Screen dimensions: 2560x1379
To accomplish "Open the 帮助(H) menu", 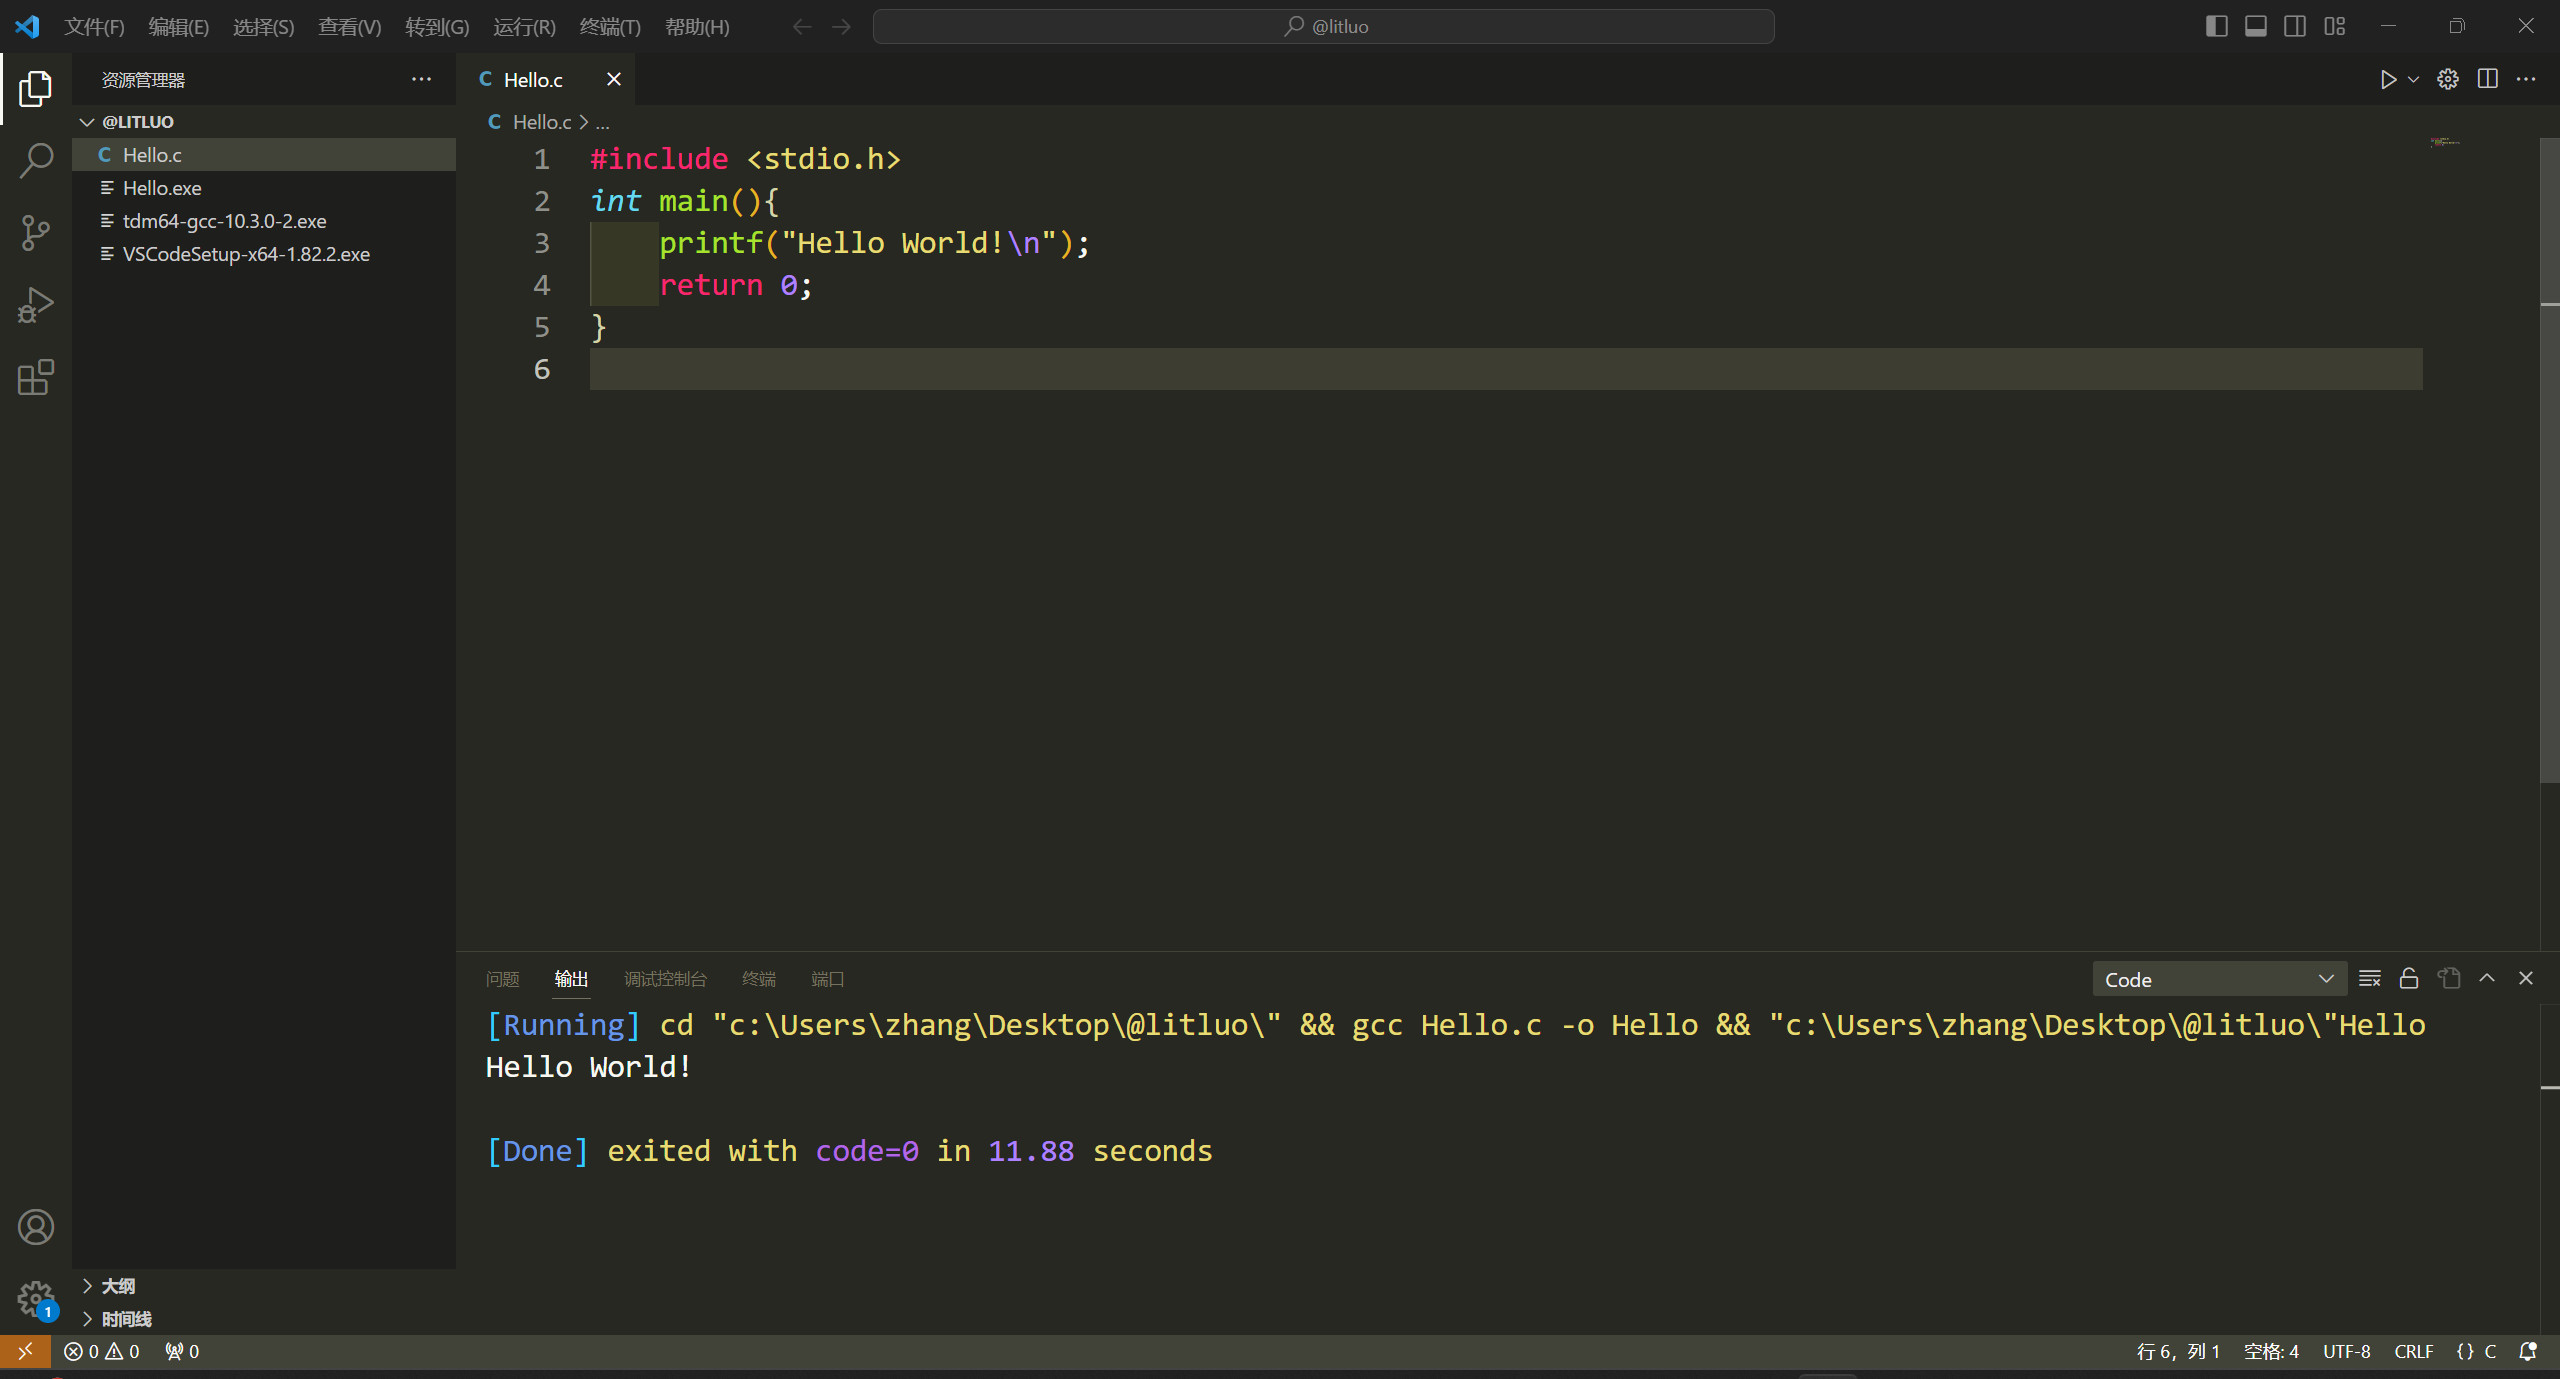I will point(697,27).
